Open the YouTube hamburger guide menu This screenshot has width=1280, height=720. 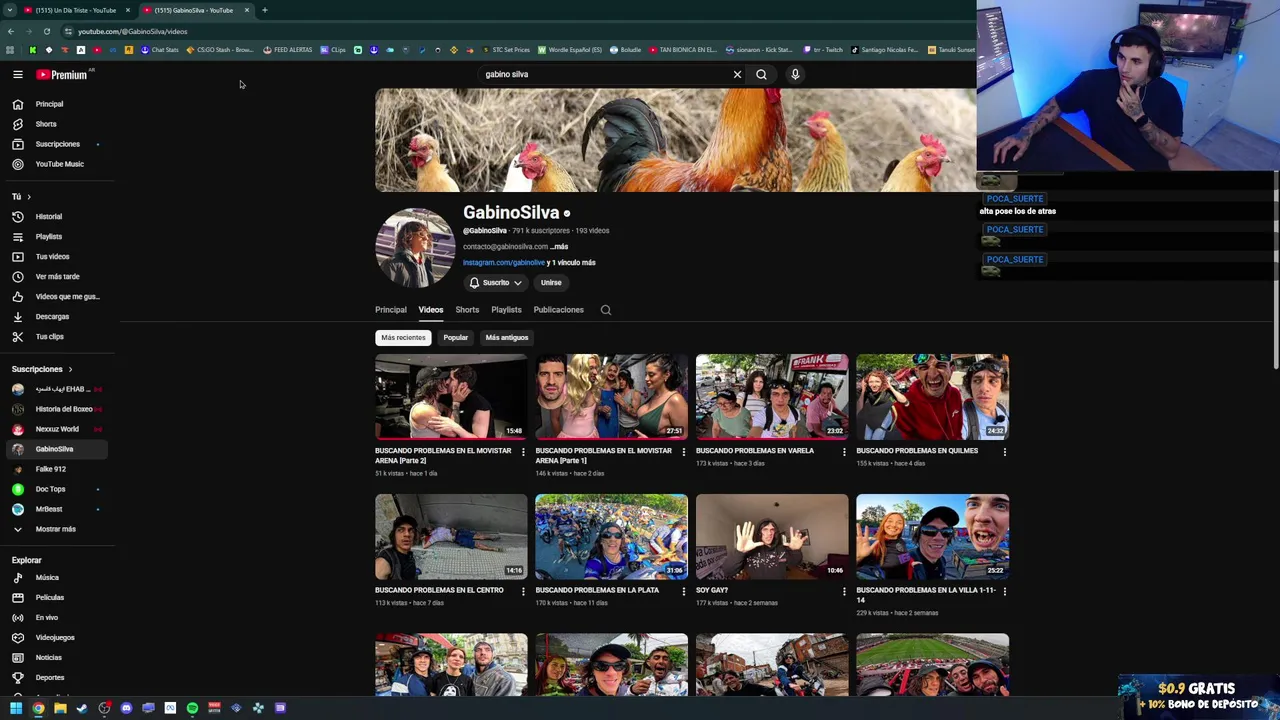(x=17, y=74)
